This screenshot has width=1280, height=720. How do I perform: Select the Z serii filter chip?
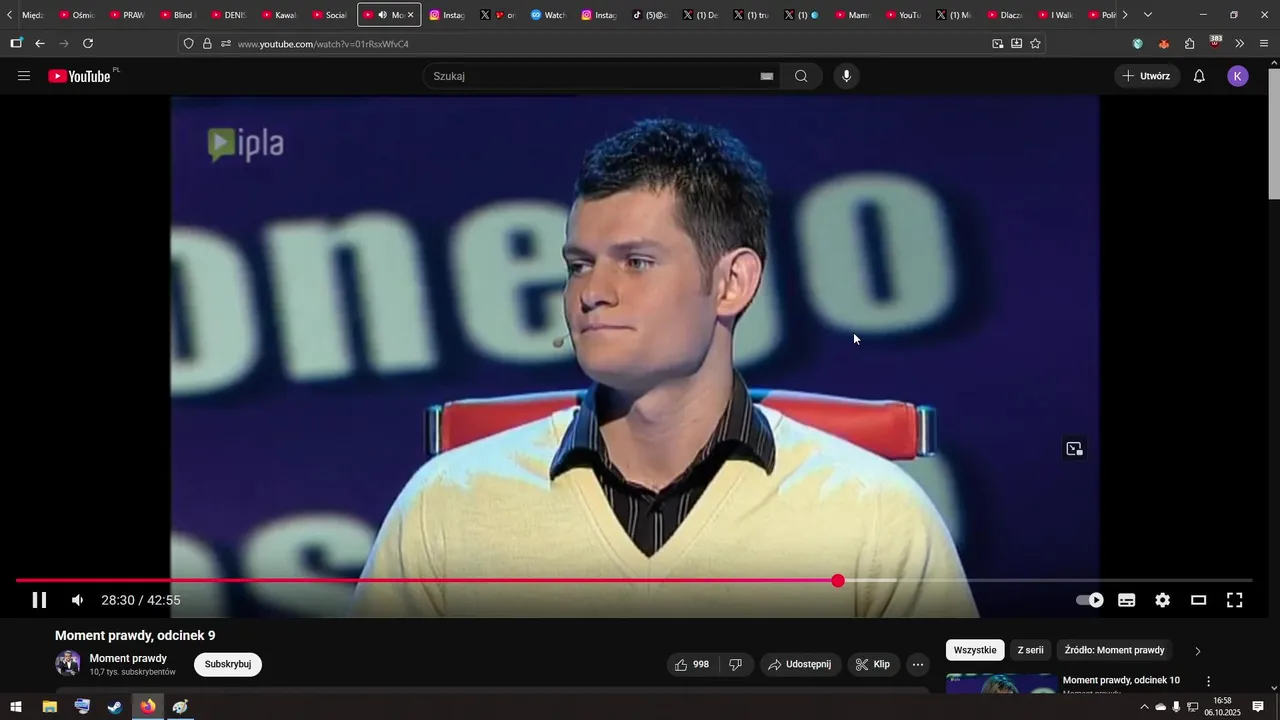[1030, 650]
